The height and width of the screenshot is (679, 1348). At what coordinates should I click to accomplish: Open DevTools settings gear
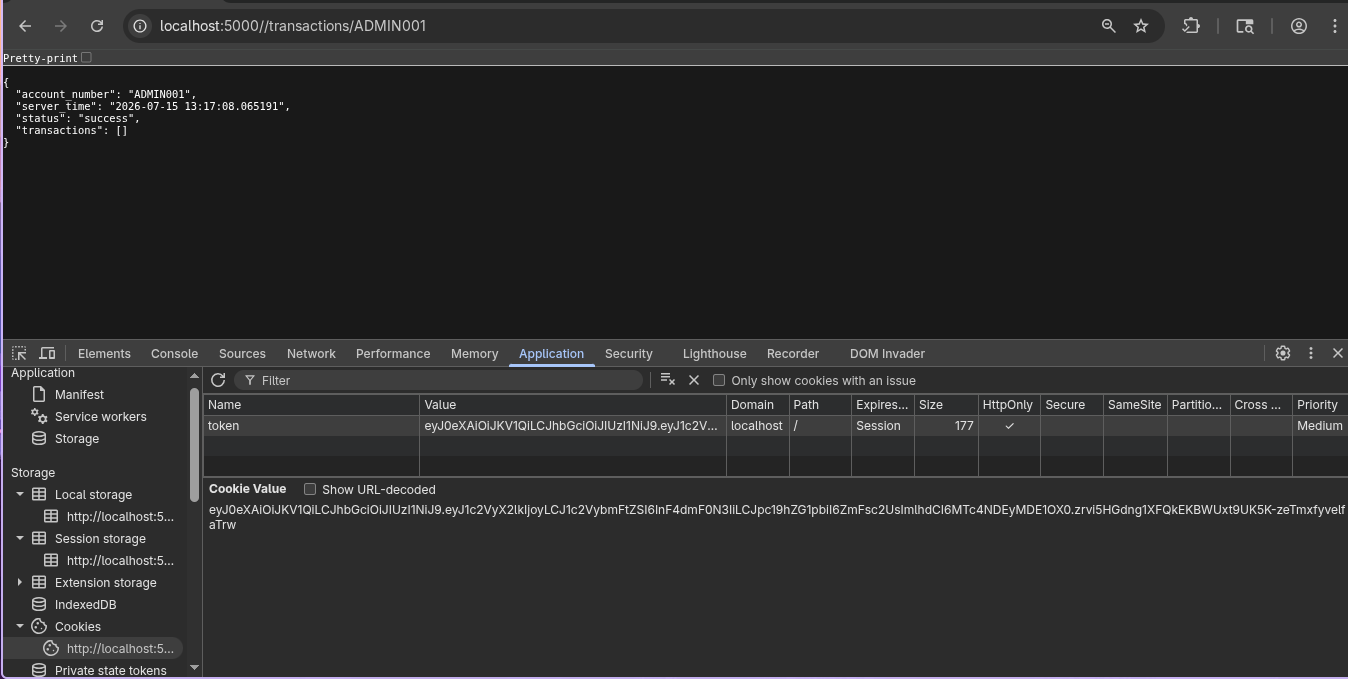pyautogui.click(x=1283, y=353)
